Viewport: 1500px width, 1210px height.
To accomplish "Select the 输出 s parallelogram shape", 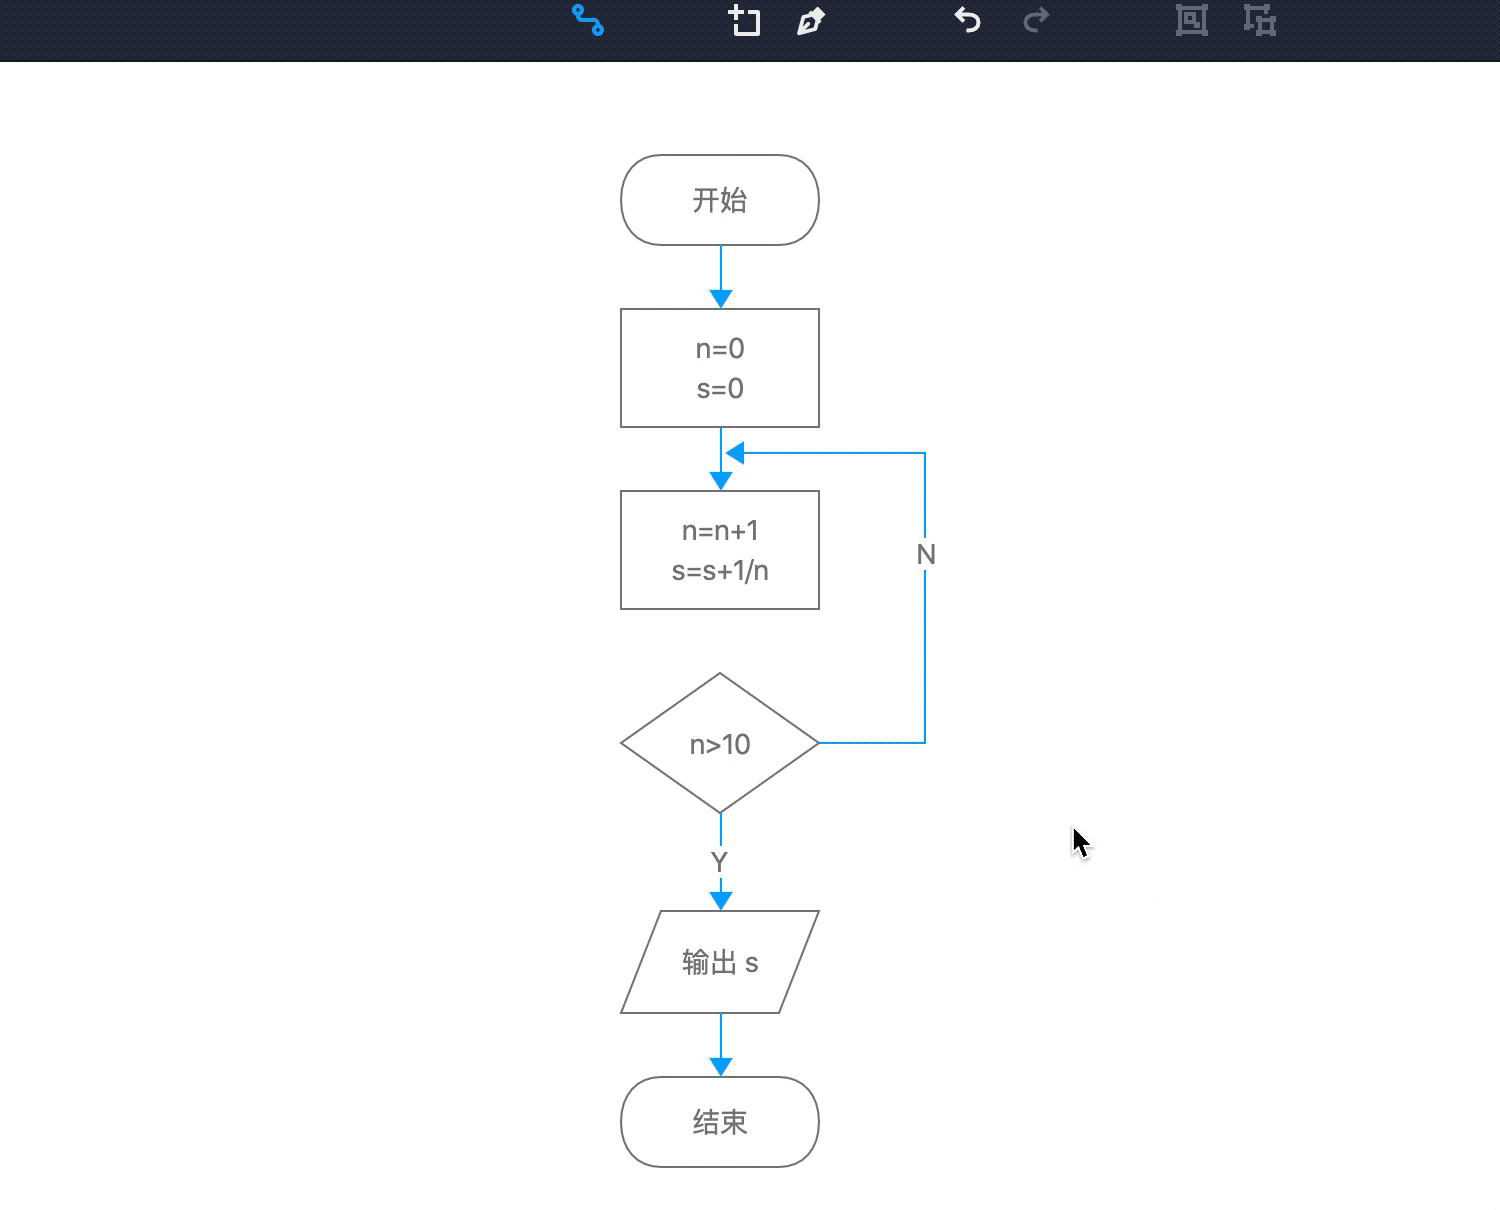I will (720, 962).
